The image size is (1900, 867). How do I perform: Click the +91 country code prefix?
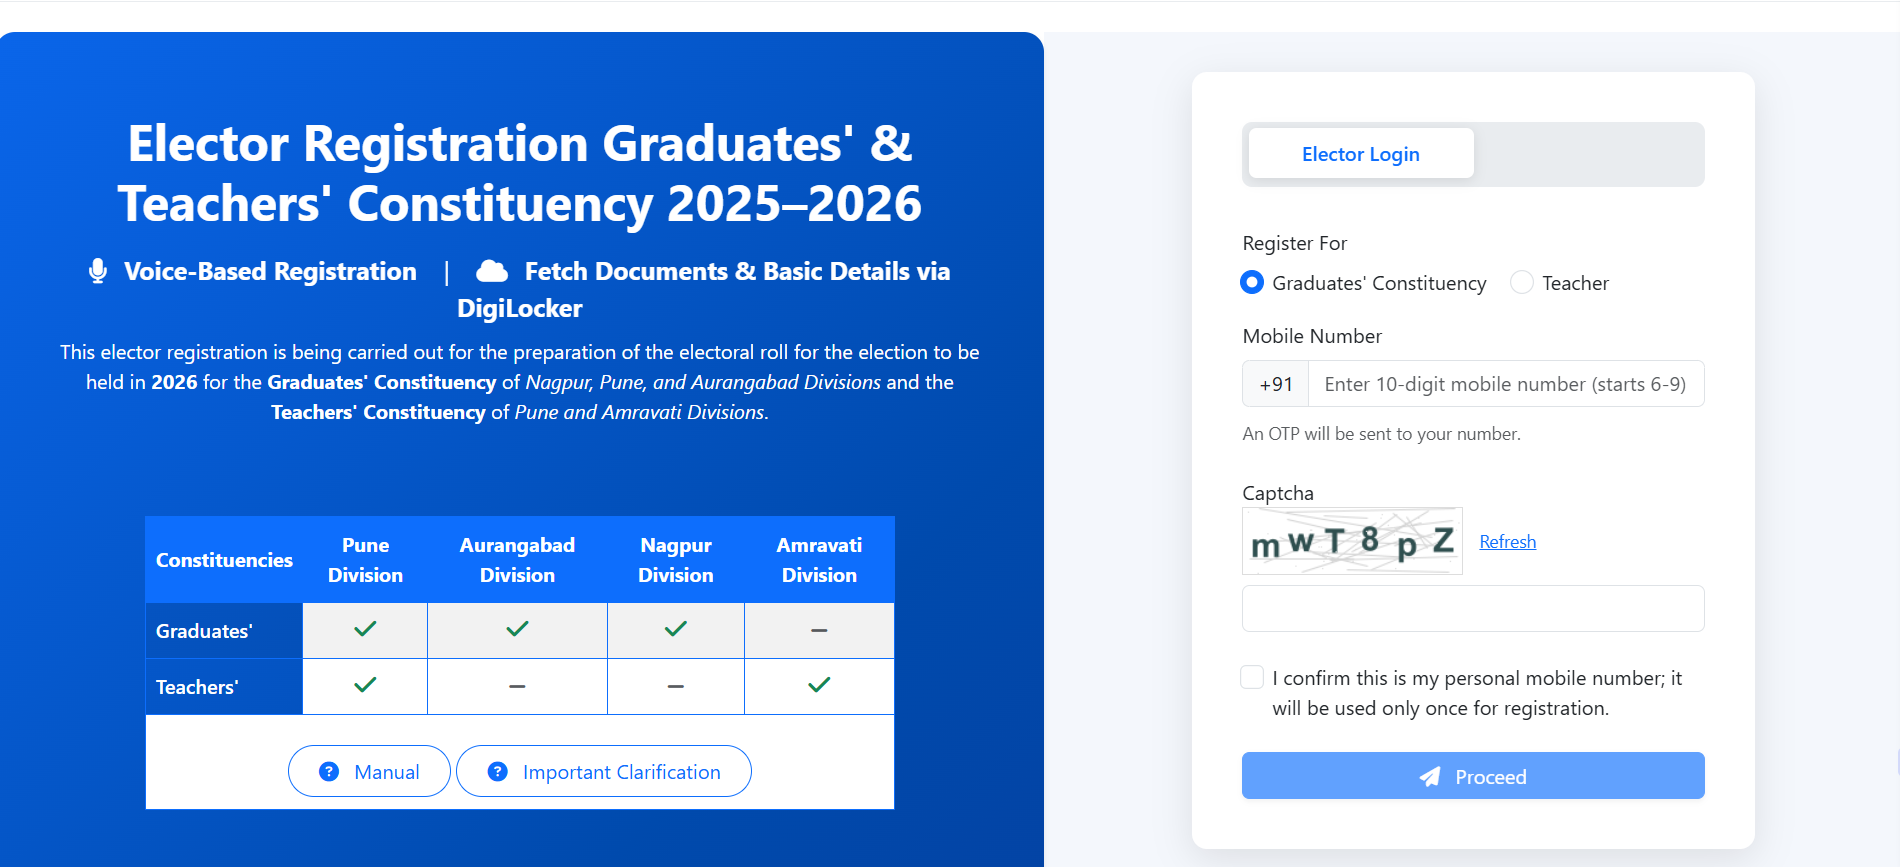pyautogui.click(x=1276, y=384)
